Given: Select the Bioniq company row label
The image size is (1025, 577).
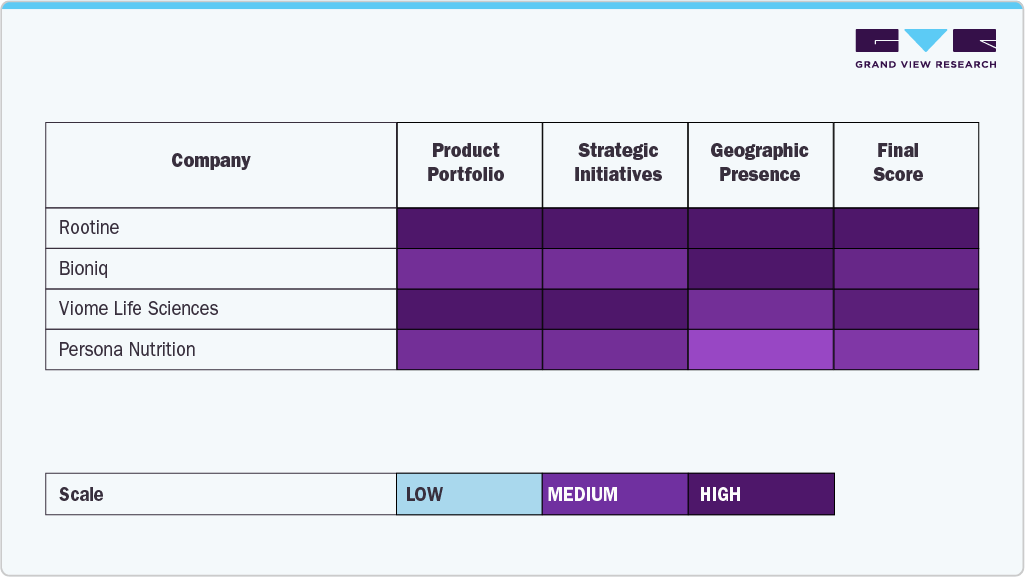Looking at the screenshot, I should pyautogui.click(x=85, y=269).
